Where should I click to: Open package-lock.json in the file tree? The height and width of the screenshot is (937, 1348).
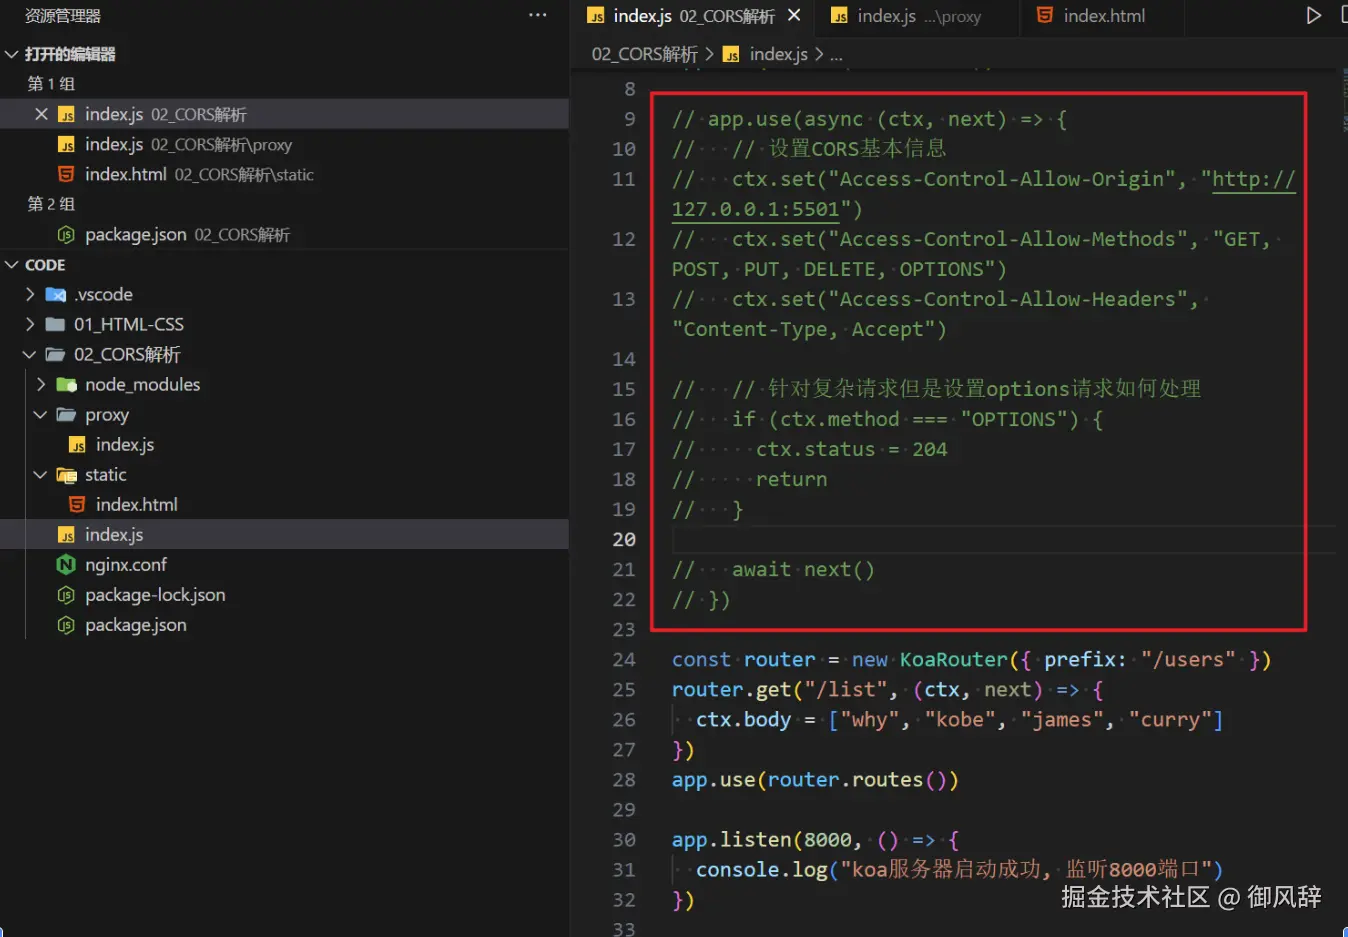tap(284, 595)
